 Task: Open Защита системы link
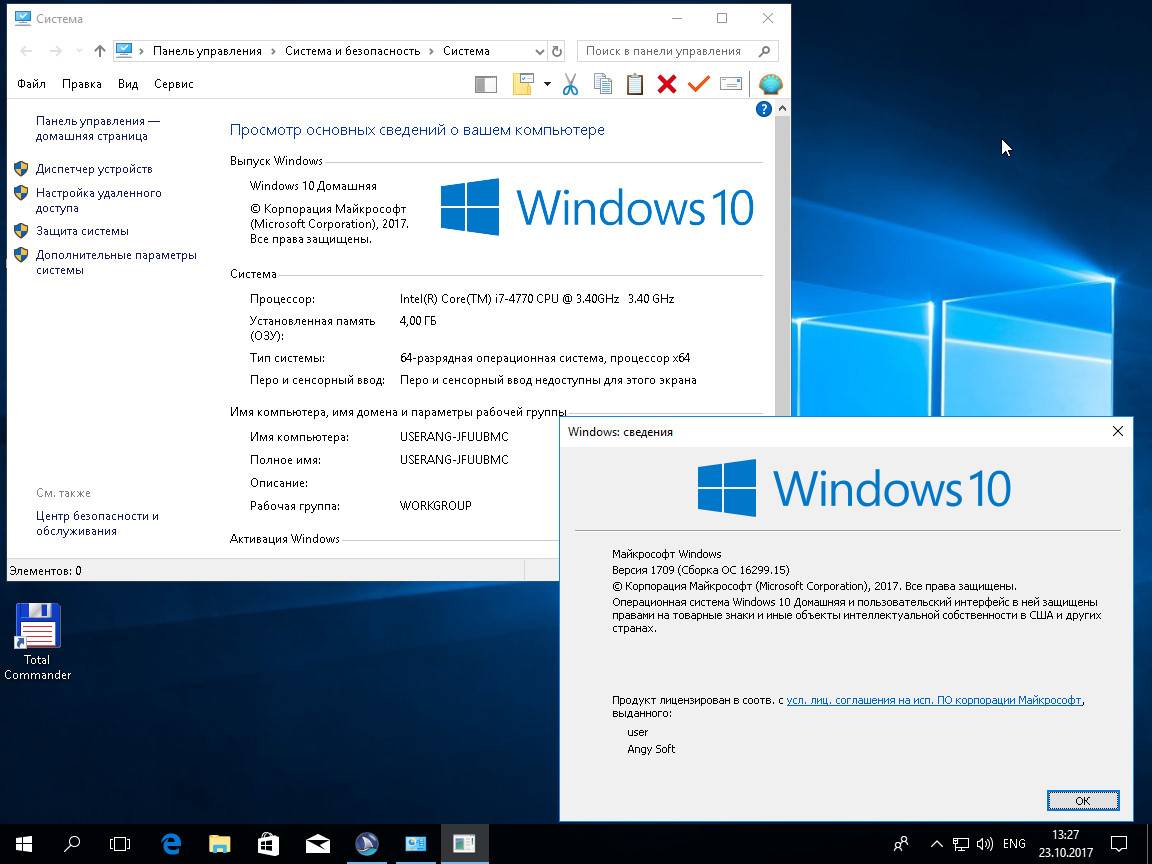[x=82, y=231]
